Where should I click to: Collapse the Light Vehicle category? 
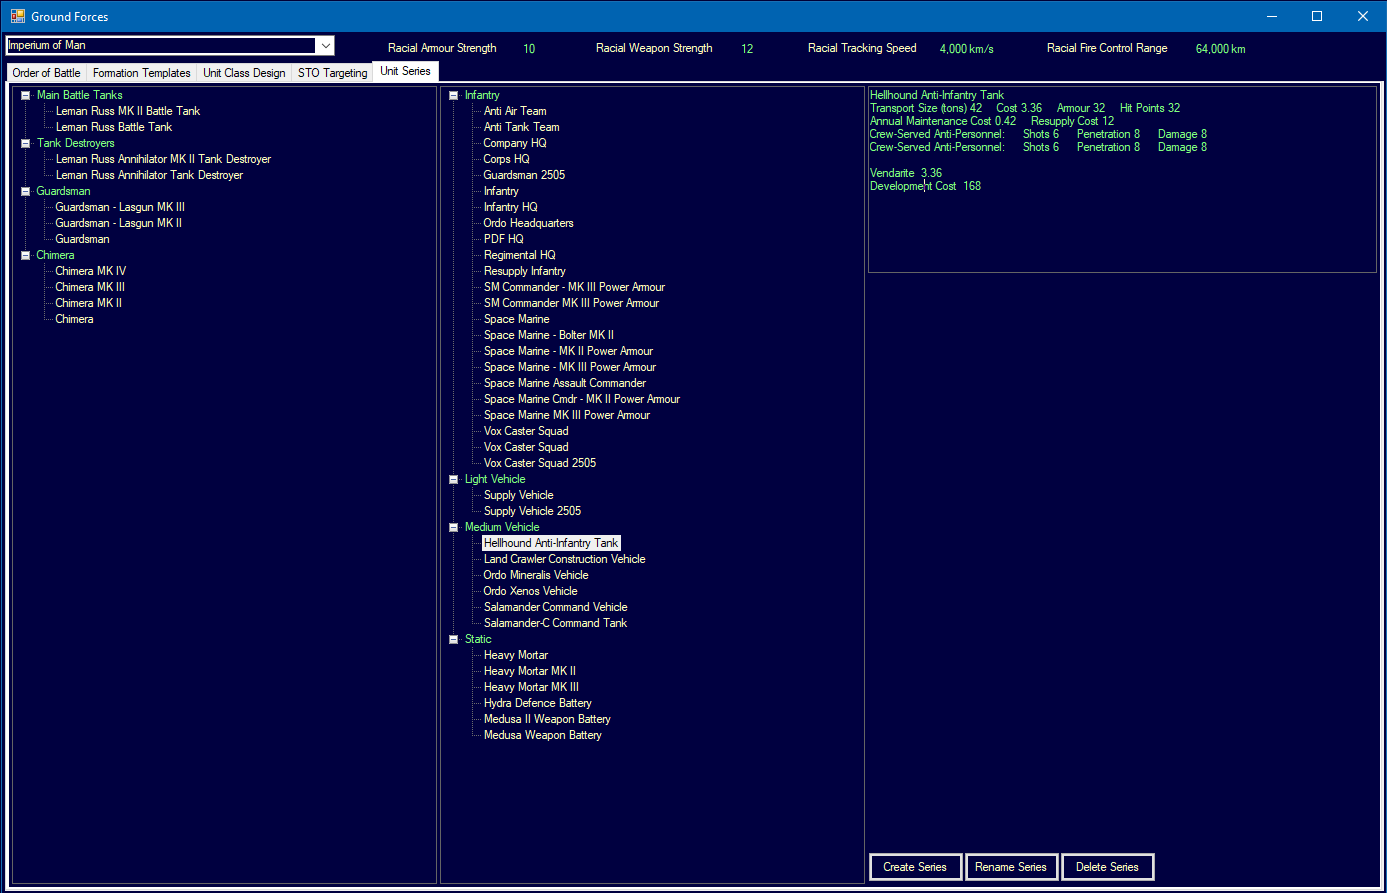[x=453, y=479]
